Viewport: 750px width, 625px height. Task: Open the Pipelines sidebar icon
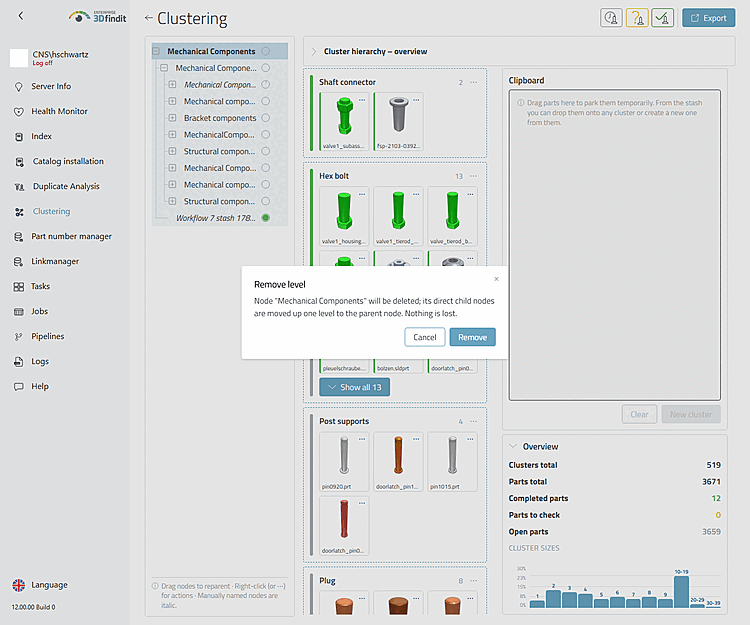pos(19,337)
